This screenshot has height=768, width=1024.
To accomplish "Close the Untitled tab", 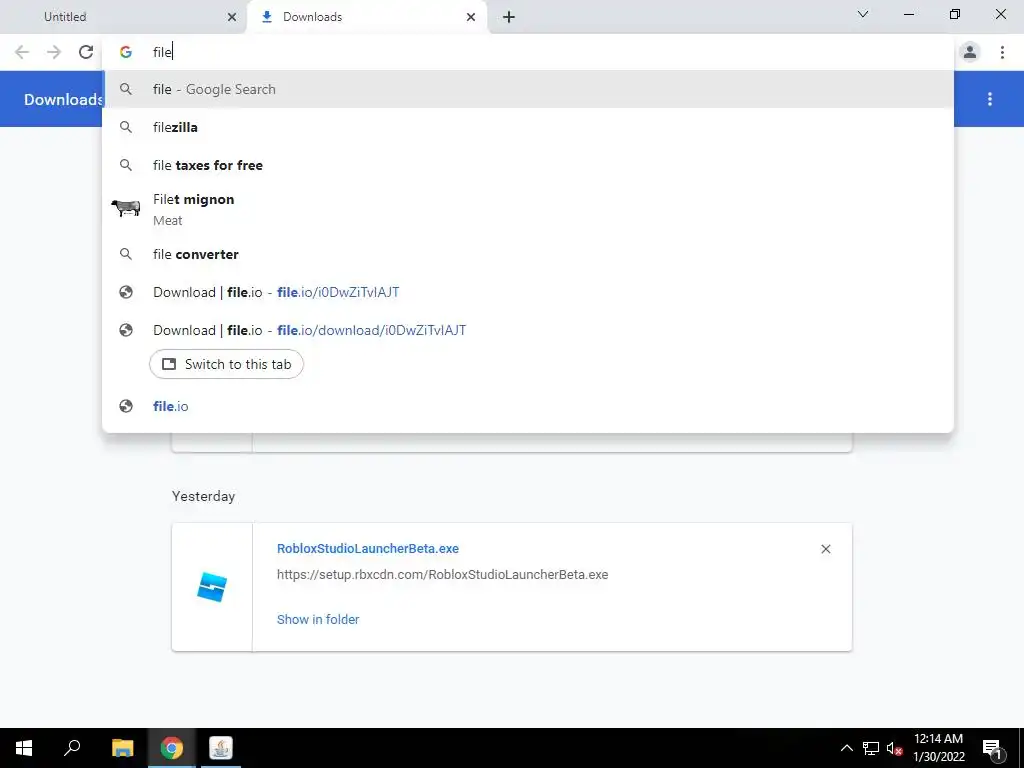I will 232,17.
